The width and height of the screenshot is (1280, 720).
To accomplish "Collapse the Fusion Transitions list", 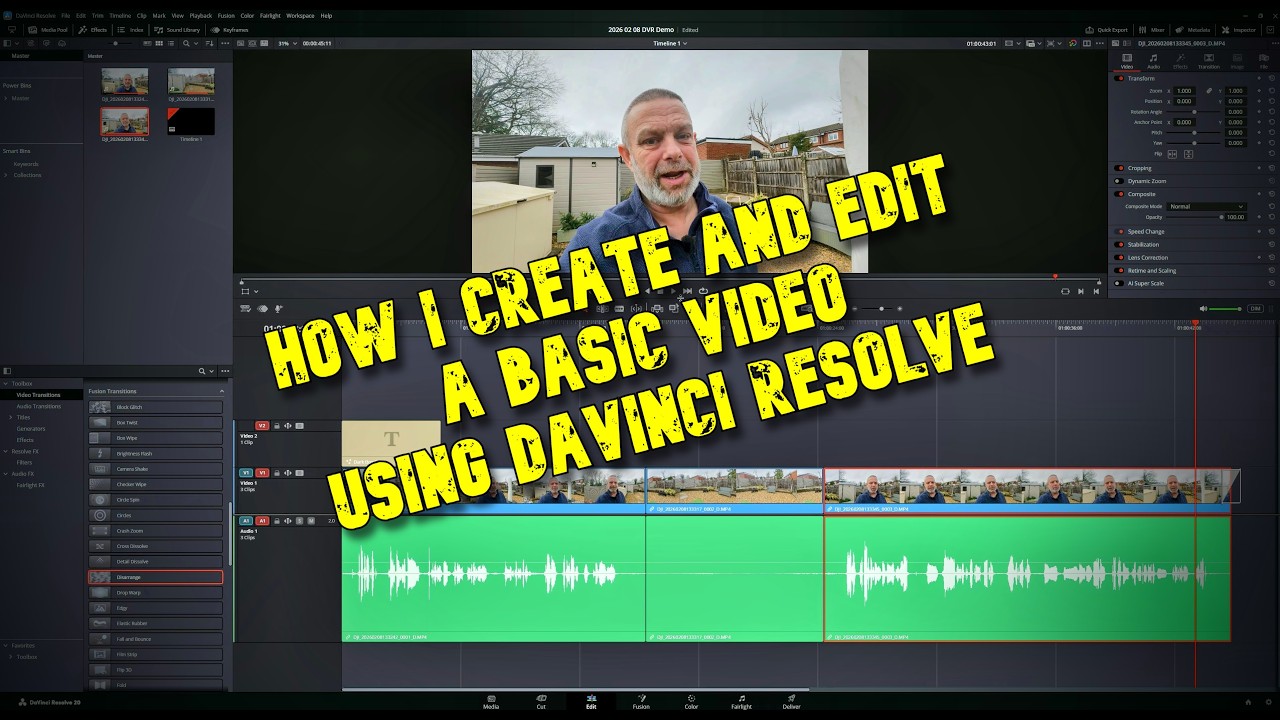I will 222,391.
